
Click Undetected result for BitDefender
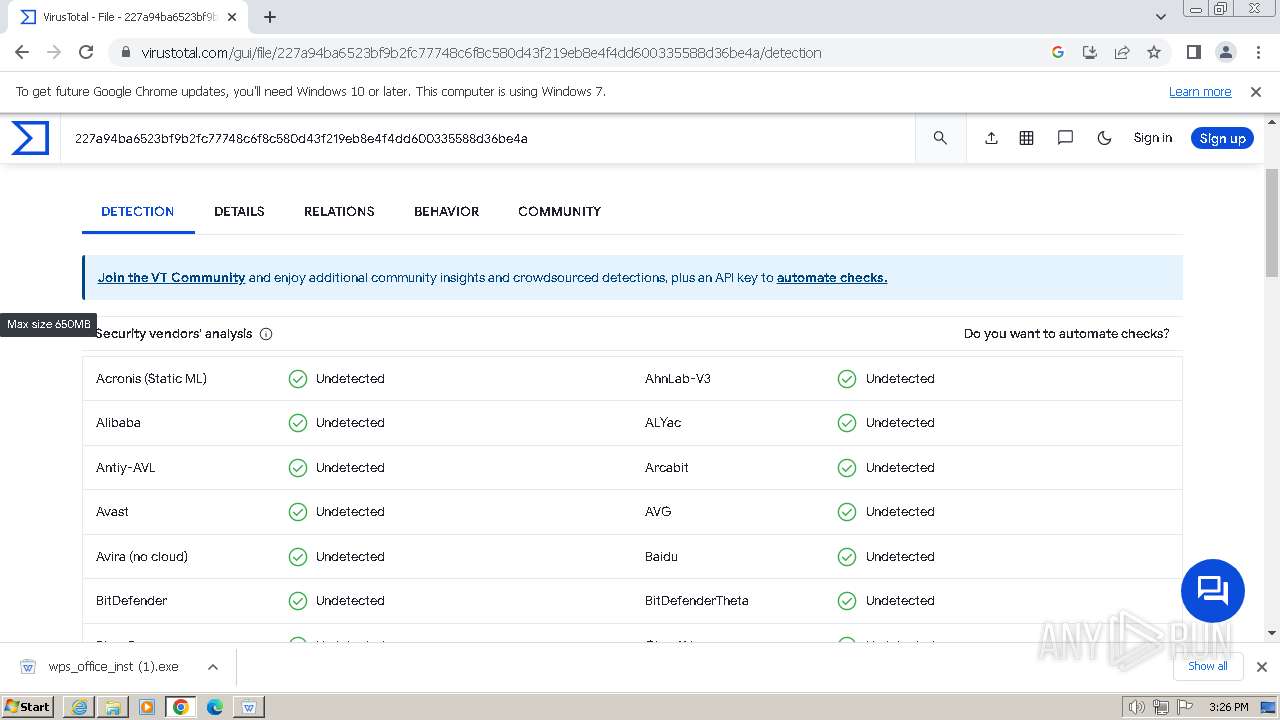pyautogui.click(x=350, y=601)
